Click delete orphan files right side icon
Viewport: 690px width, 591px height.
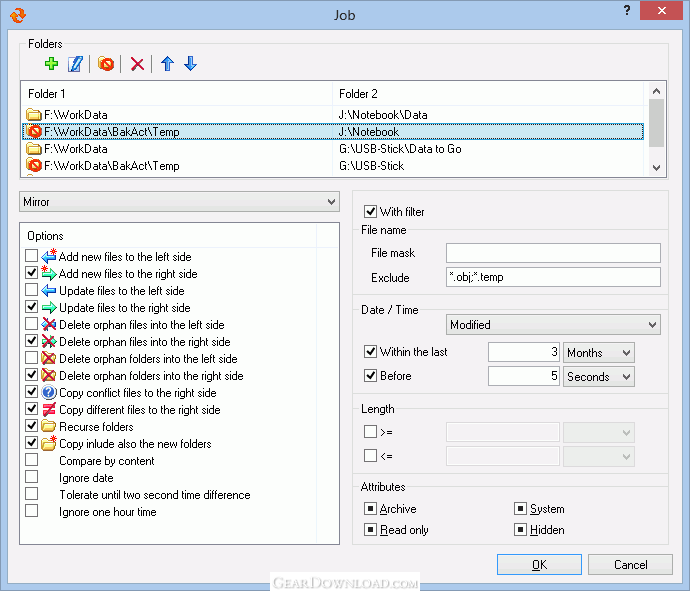49,341
